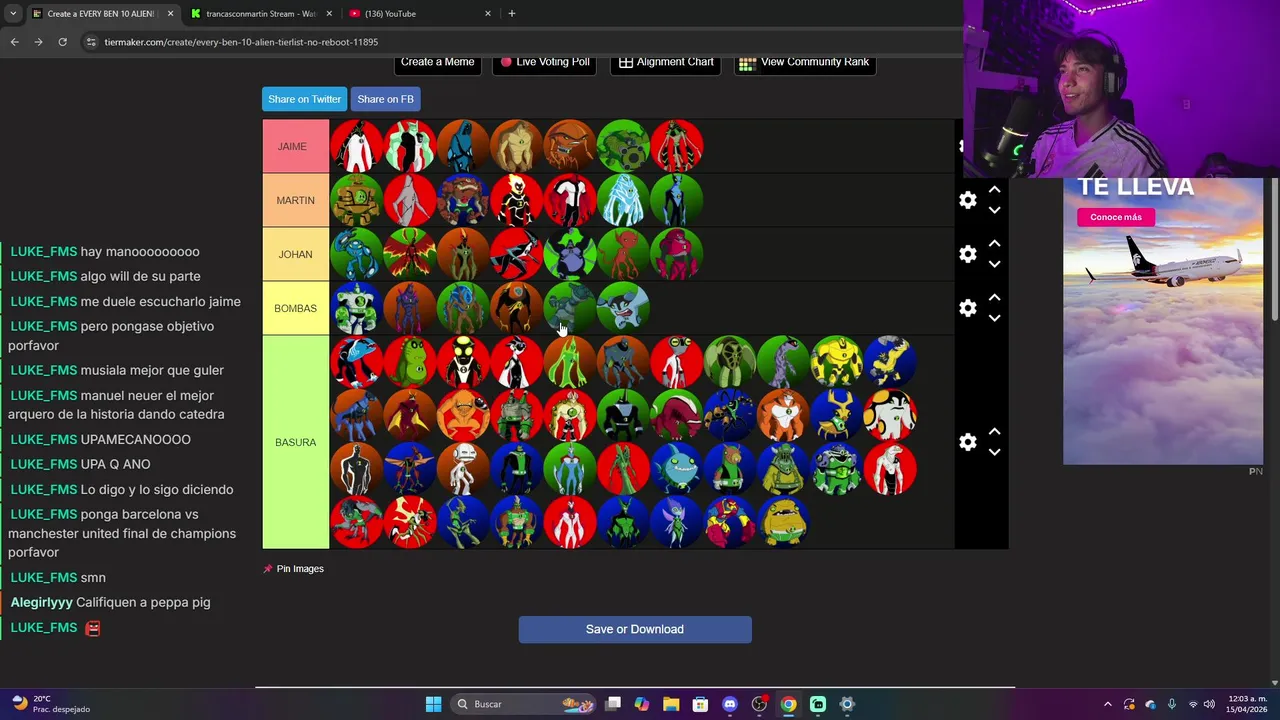Click Create a Meme button

click(437, 62)
